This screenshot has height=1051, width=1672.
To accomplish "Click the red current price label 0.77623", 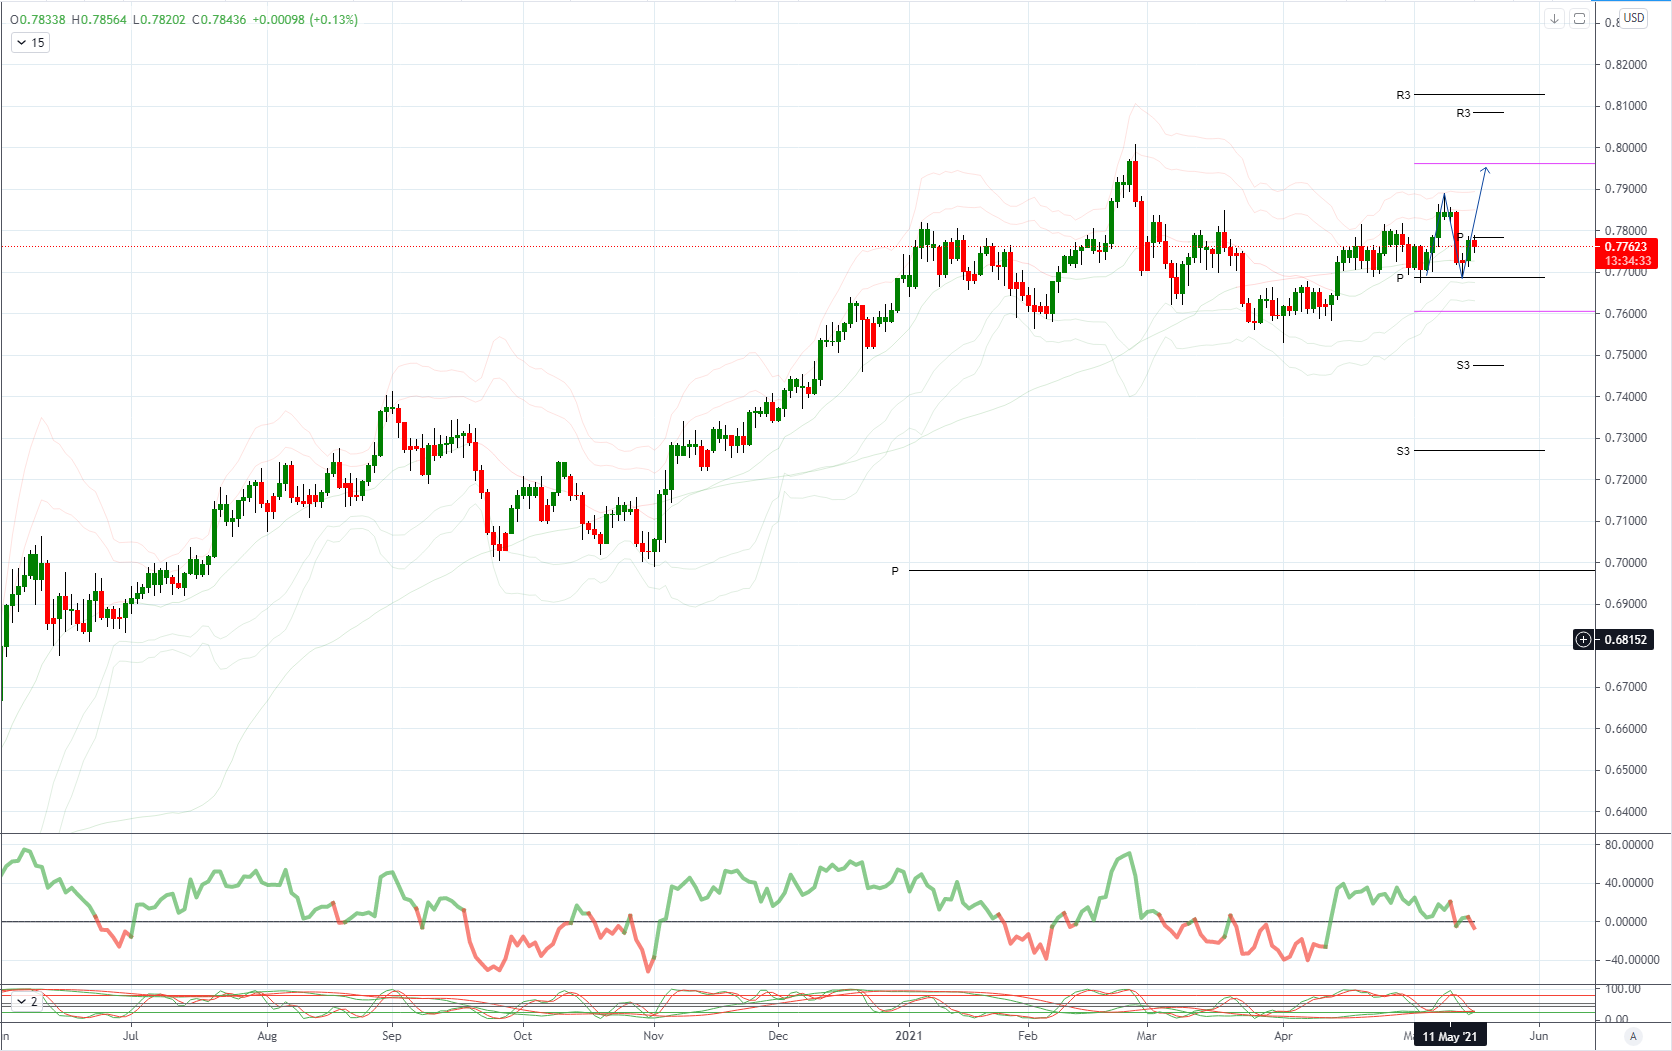I will coord(1626,247).
